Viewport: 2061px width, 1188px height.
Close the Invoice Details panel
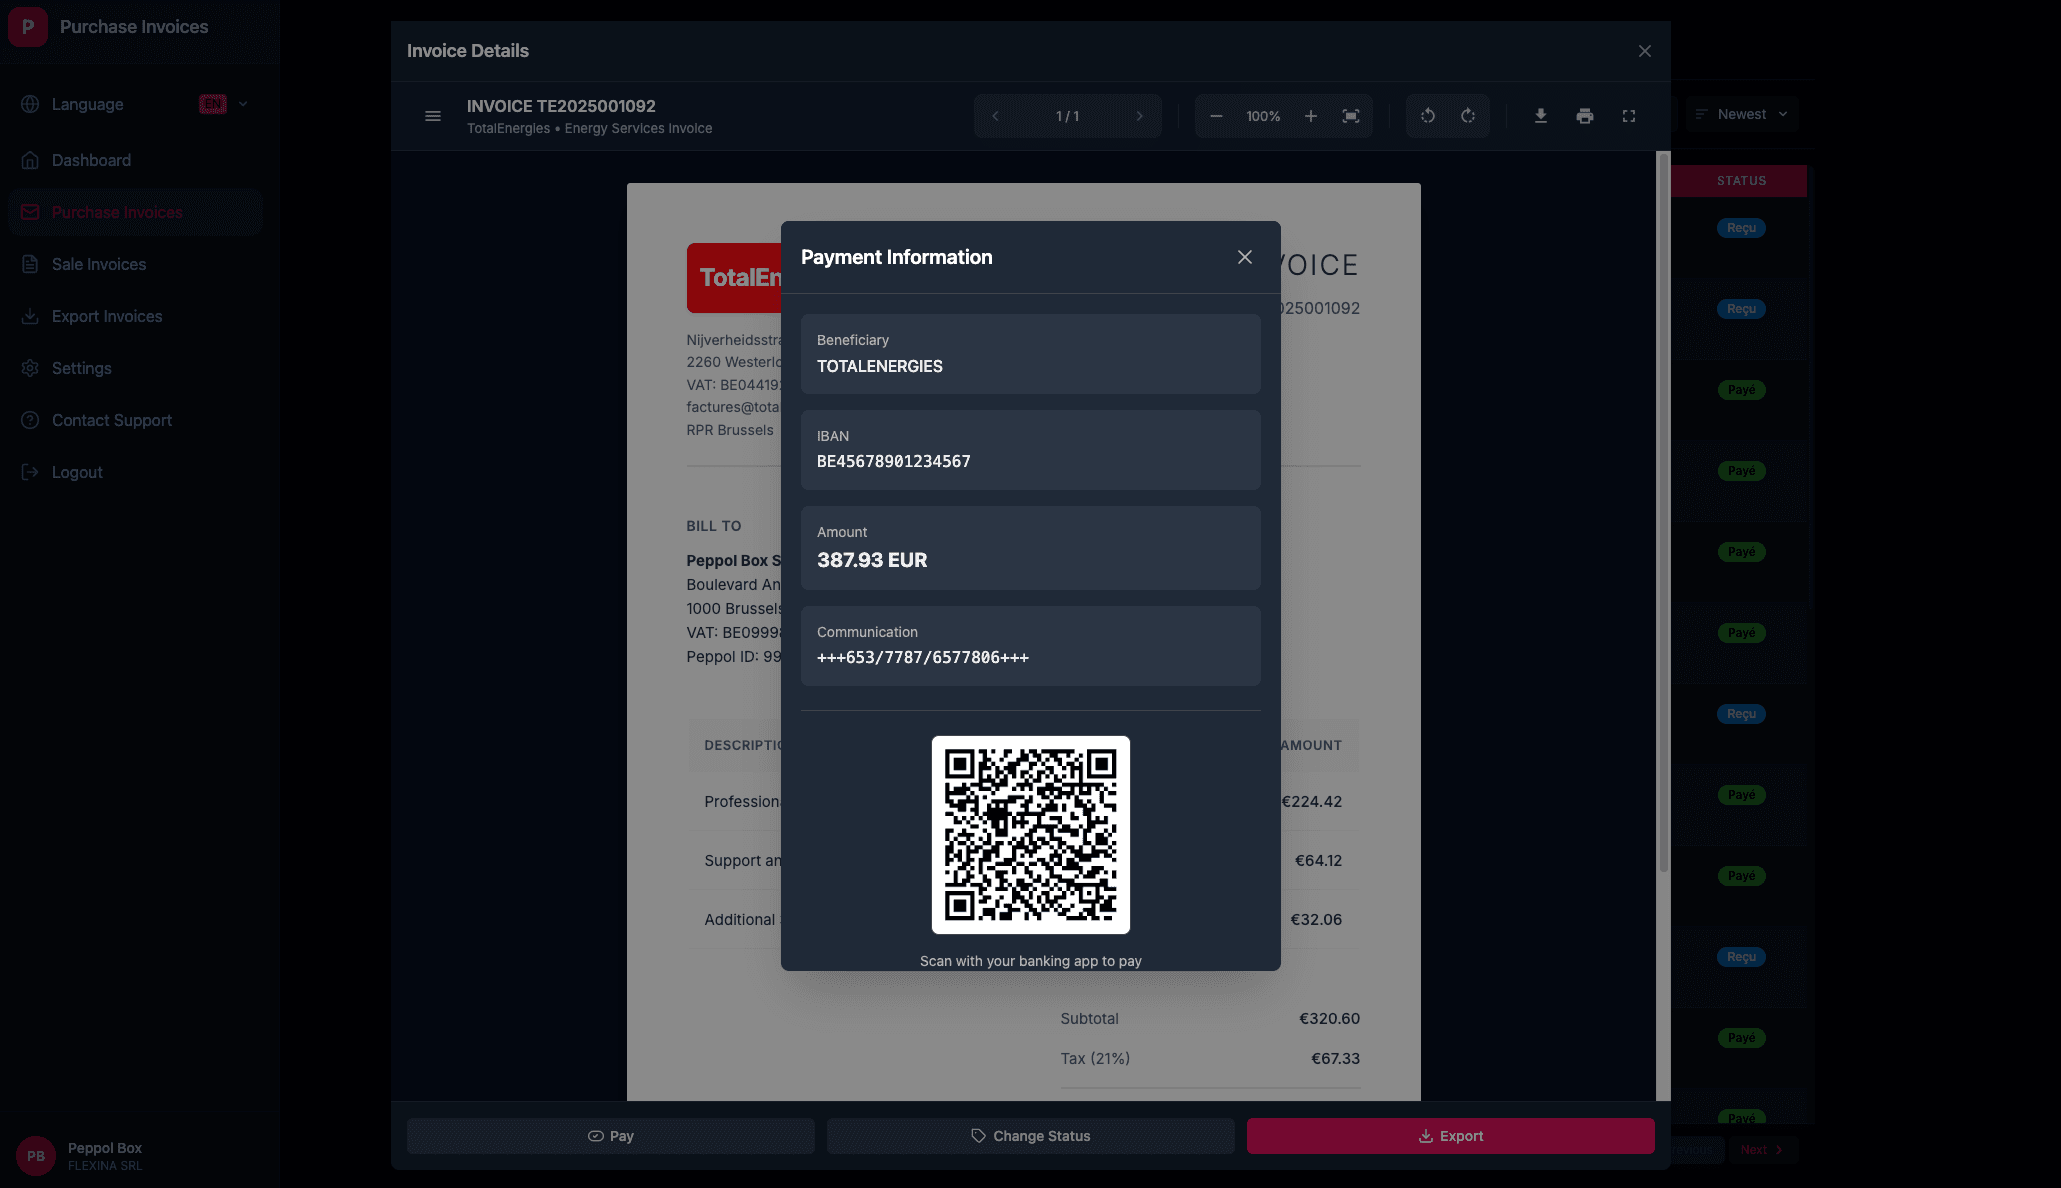coord(1644,51)
